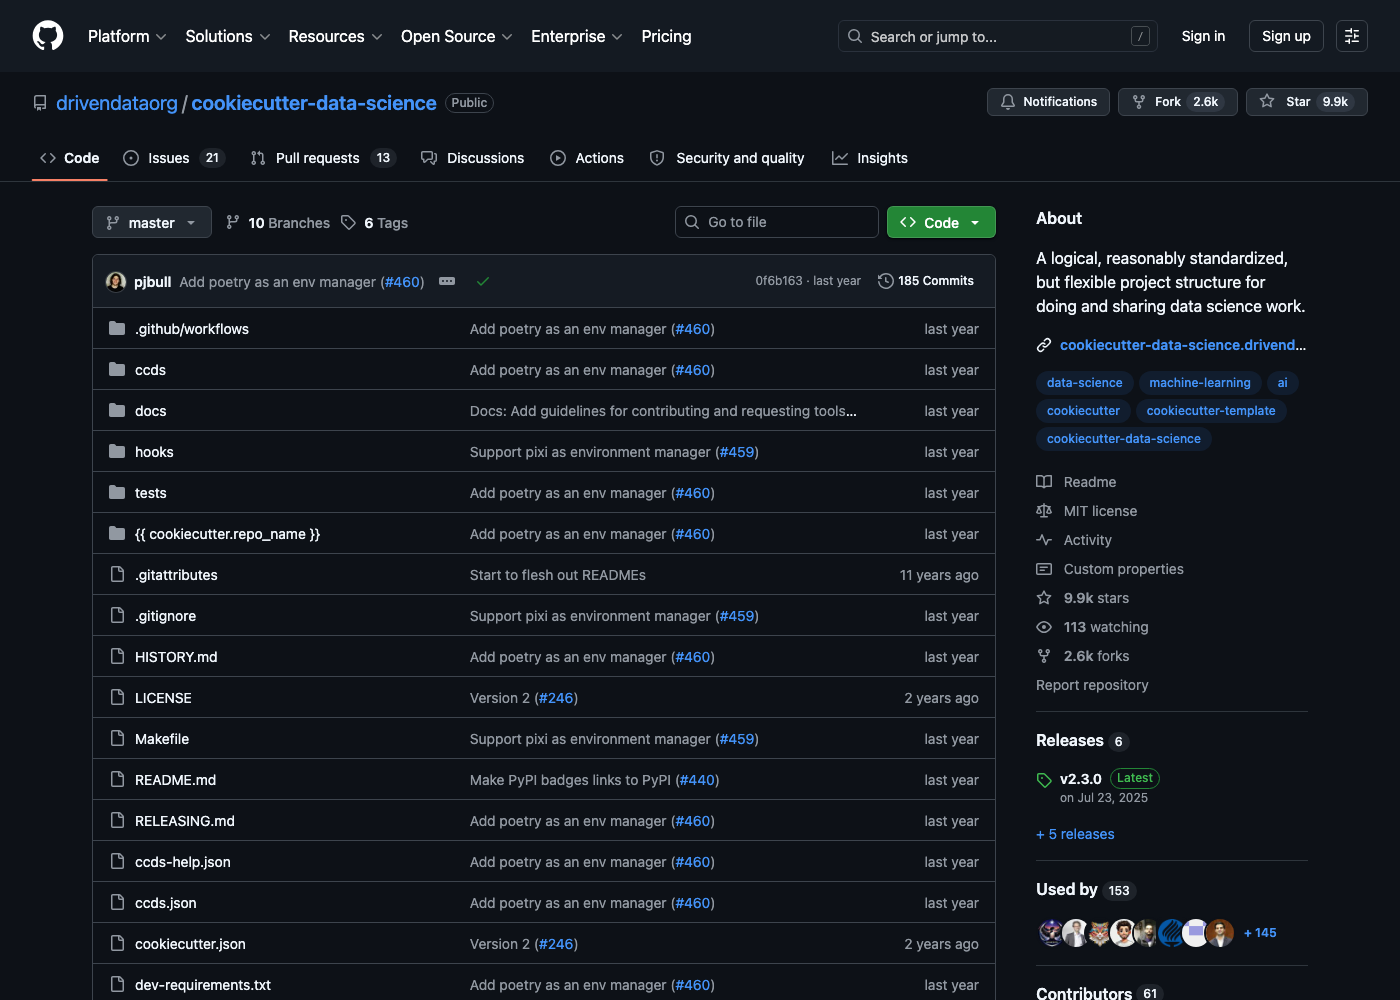Screen dimensions: 1400x1000
Task: Click the Notifications bell button
Action: click(x=1048, y=102)
